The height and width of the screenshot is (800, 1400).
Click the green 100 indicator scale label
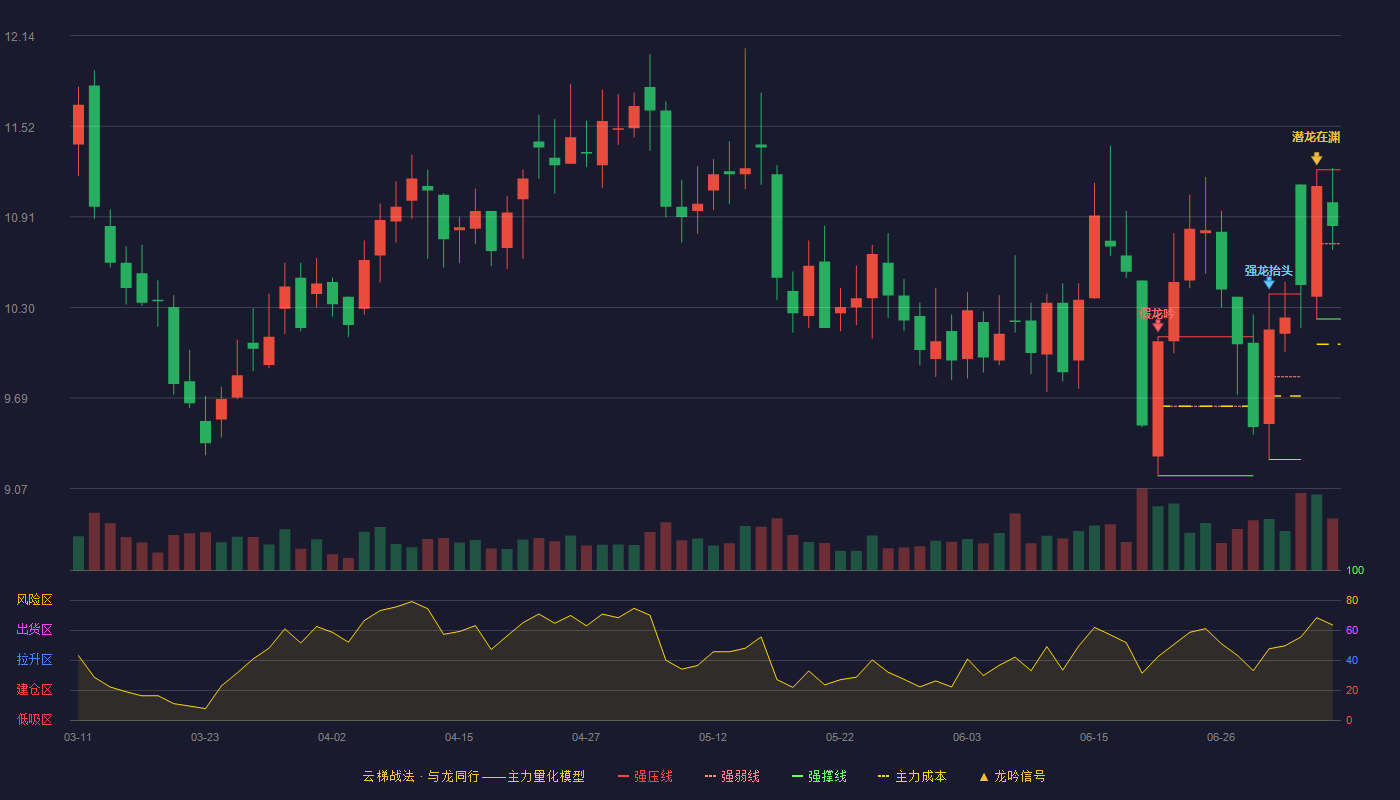pos(1355,571)
